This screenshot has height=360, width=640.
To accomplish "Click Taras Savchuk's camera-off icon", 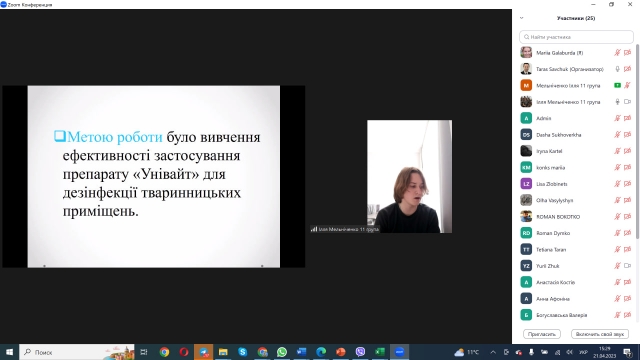I will pyautogui.click(x=627, y=69).
